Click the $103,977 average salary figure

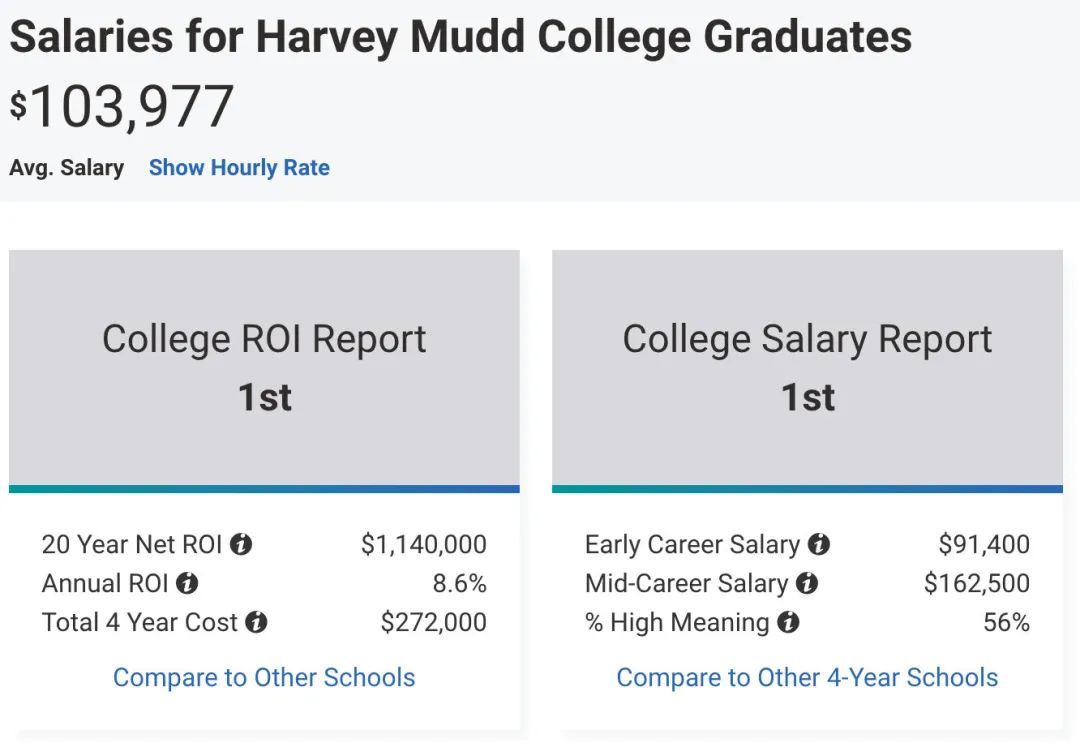coord(122,107)
